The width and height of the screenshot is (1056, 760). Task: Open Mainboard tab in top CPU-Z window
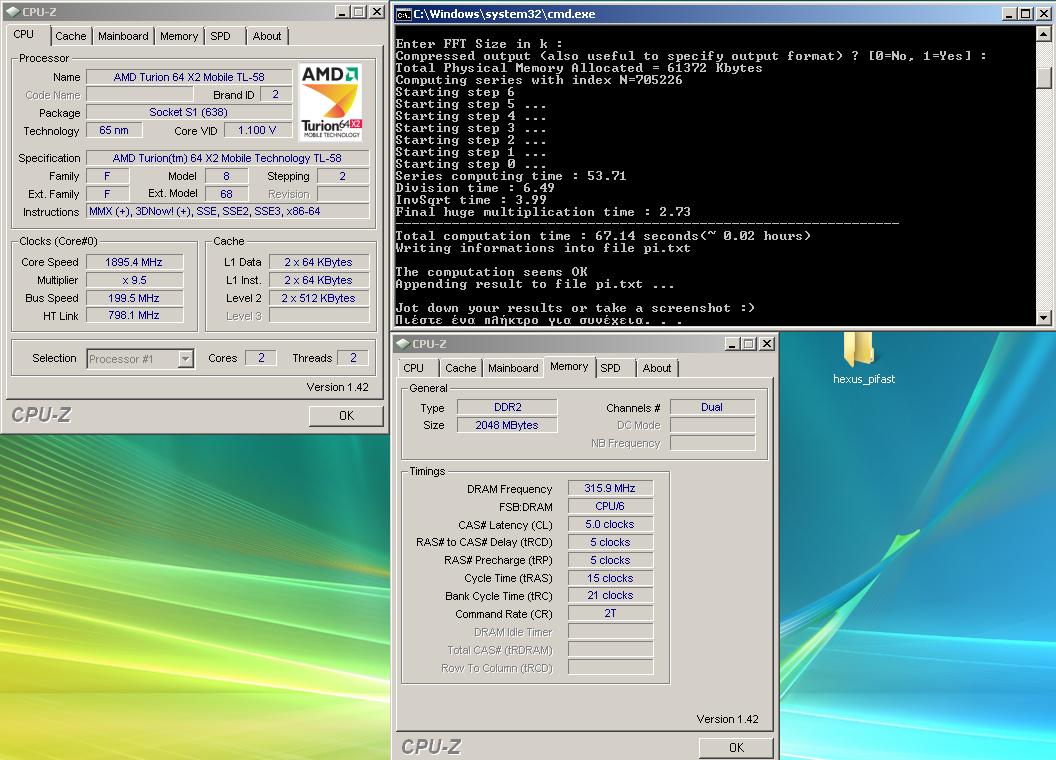[123, 36]
